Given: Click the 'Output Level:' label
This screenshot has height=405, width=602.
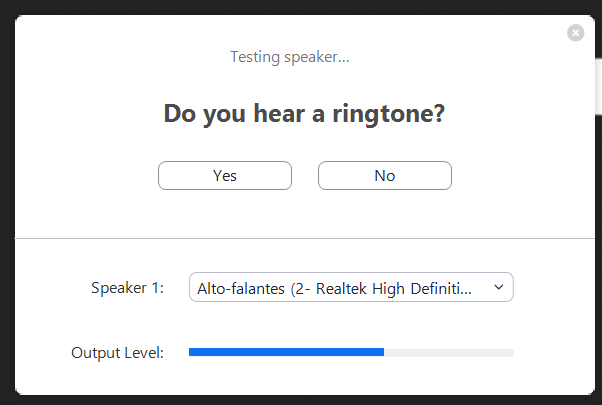Looking at the screenshot, I should pos(117,353).
